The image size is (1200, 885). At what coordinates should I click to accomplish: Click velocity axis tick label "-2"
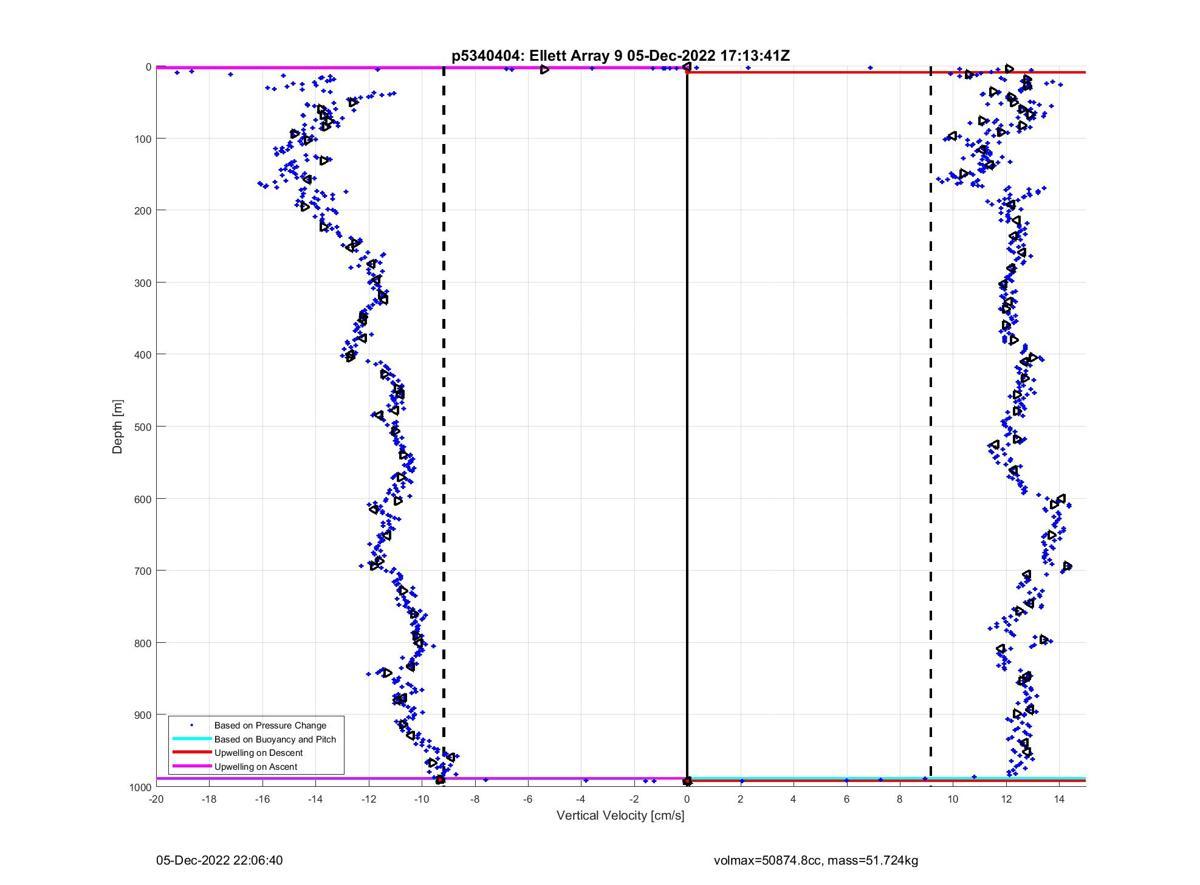coord(634,799)
